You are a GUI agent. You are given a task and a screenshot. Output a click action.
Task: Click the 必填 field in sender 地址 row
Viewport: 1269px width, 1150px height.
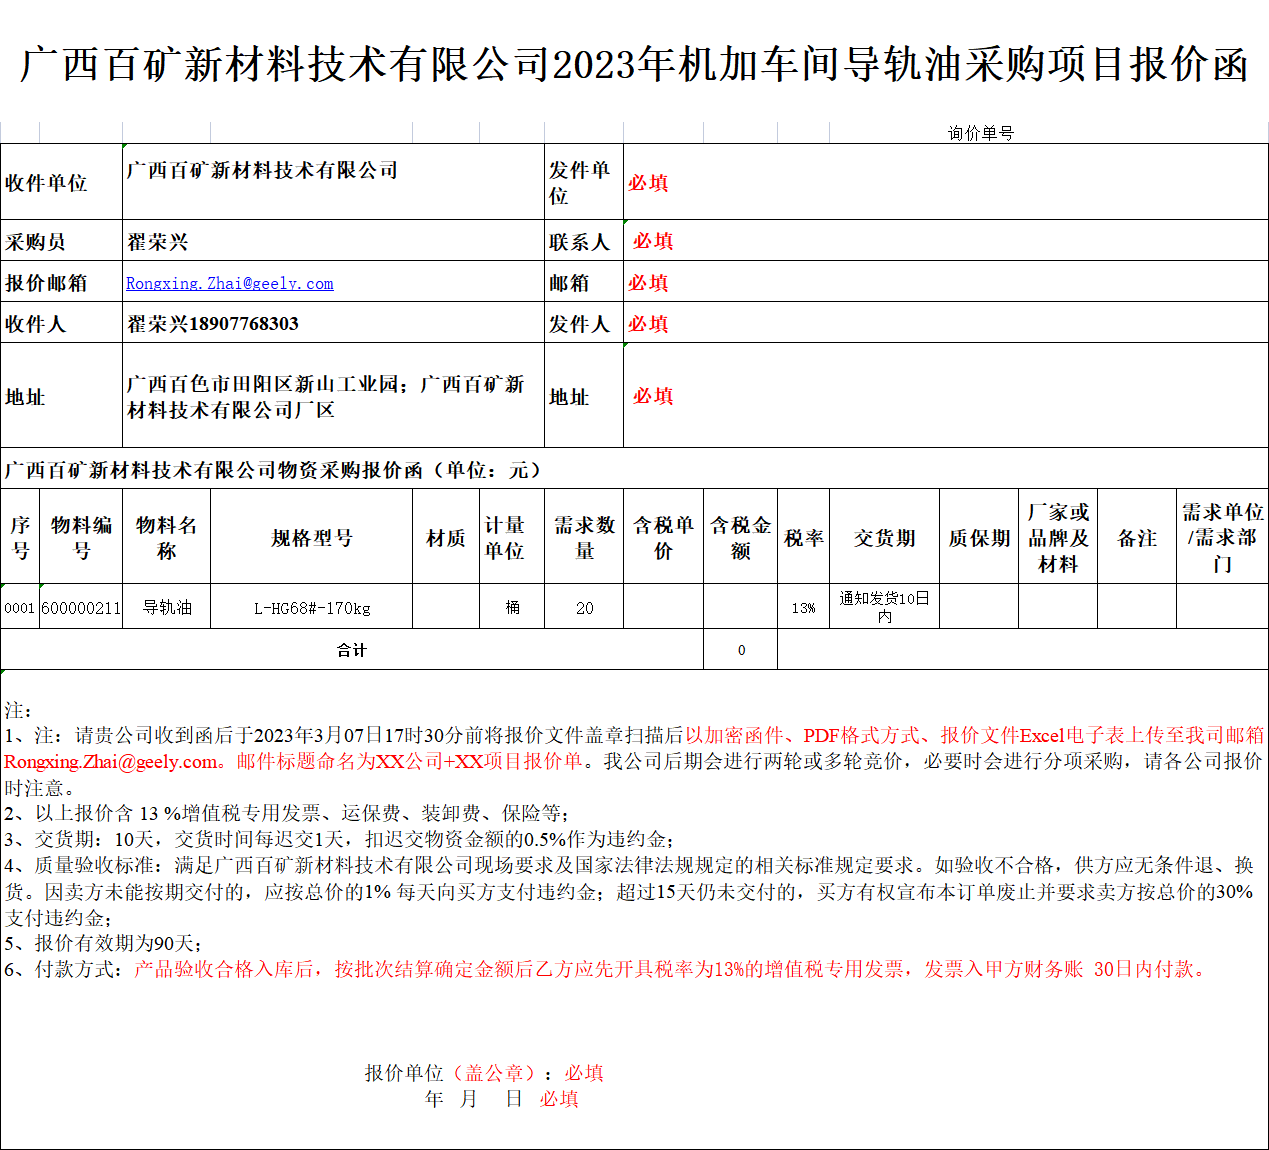pos(946,395)
